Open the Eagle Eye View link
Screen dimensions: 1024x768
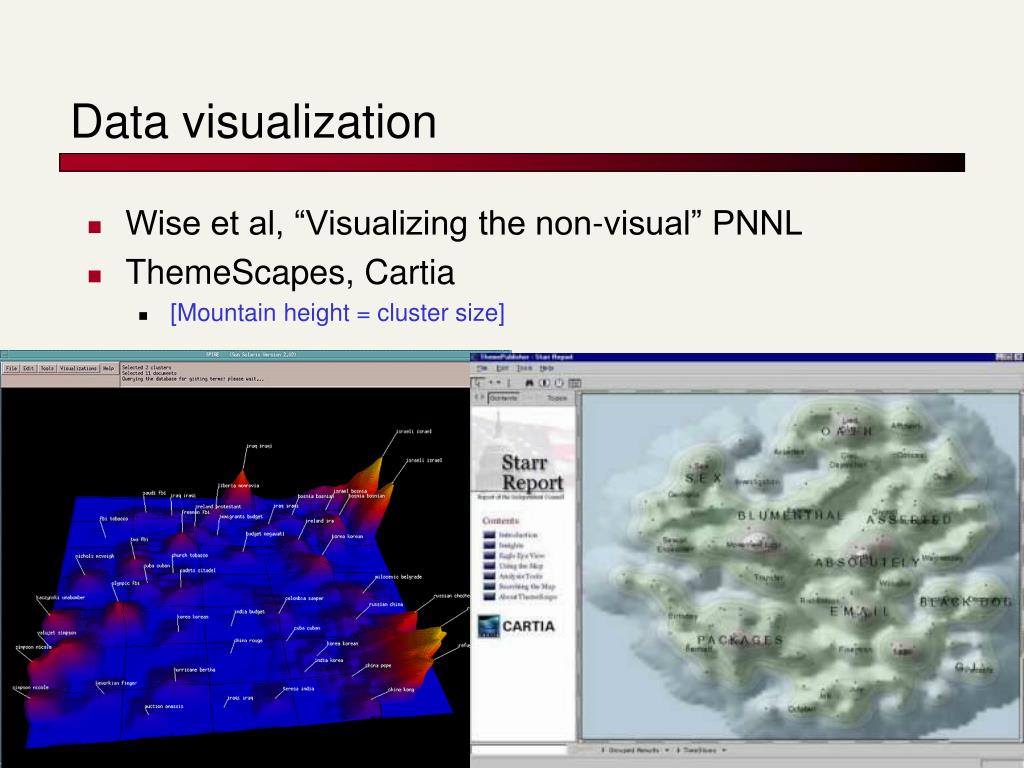coord(521,556)
